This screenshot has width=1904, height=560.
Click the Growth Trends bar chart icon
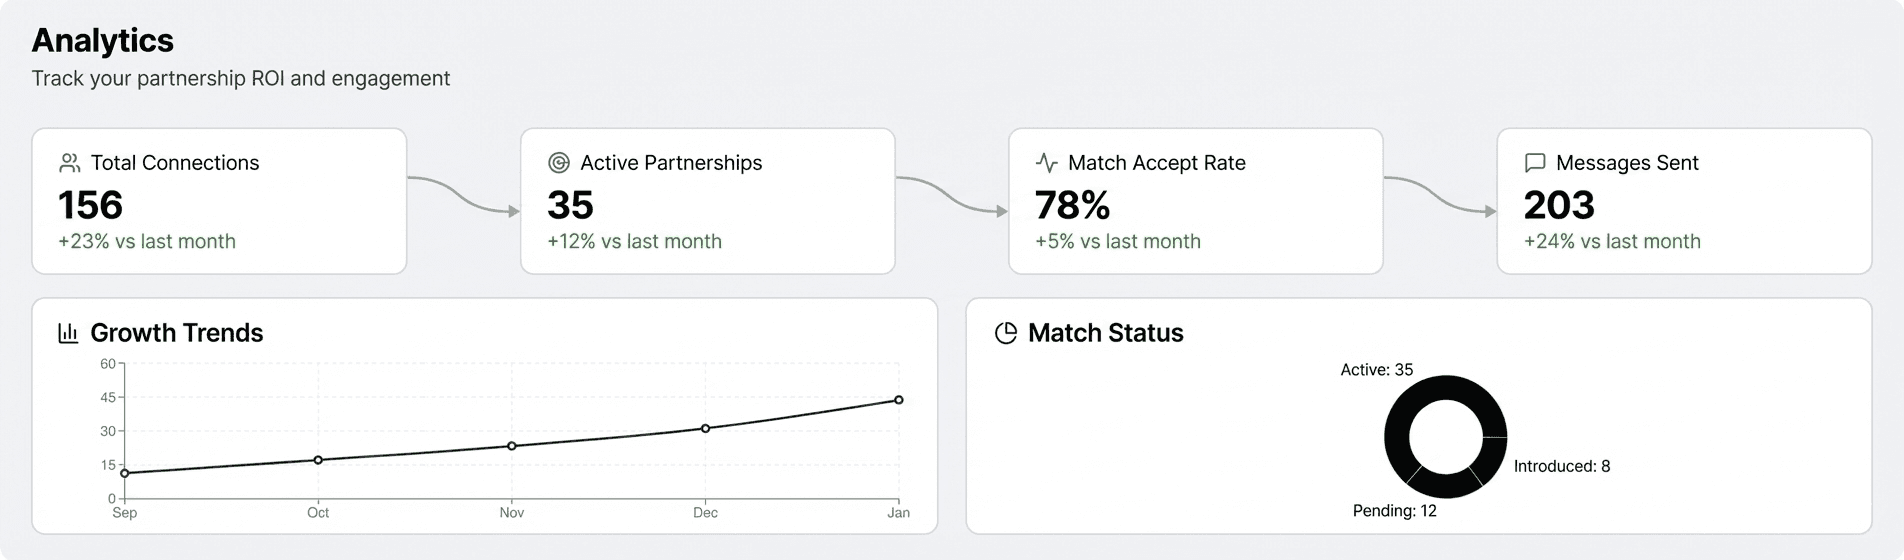68,333
